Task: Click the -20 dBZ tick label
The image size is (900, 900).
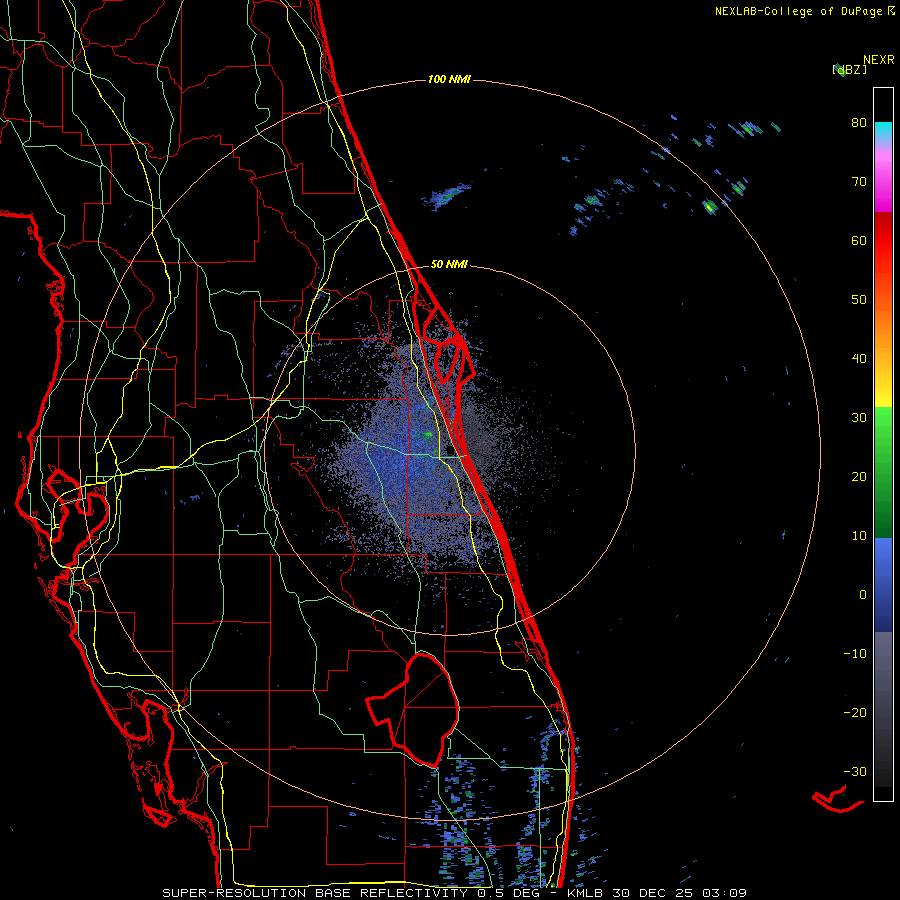Action: [855, 712]
